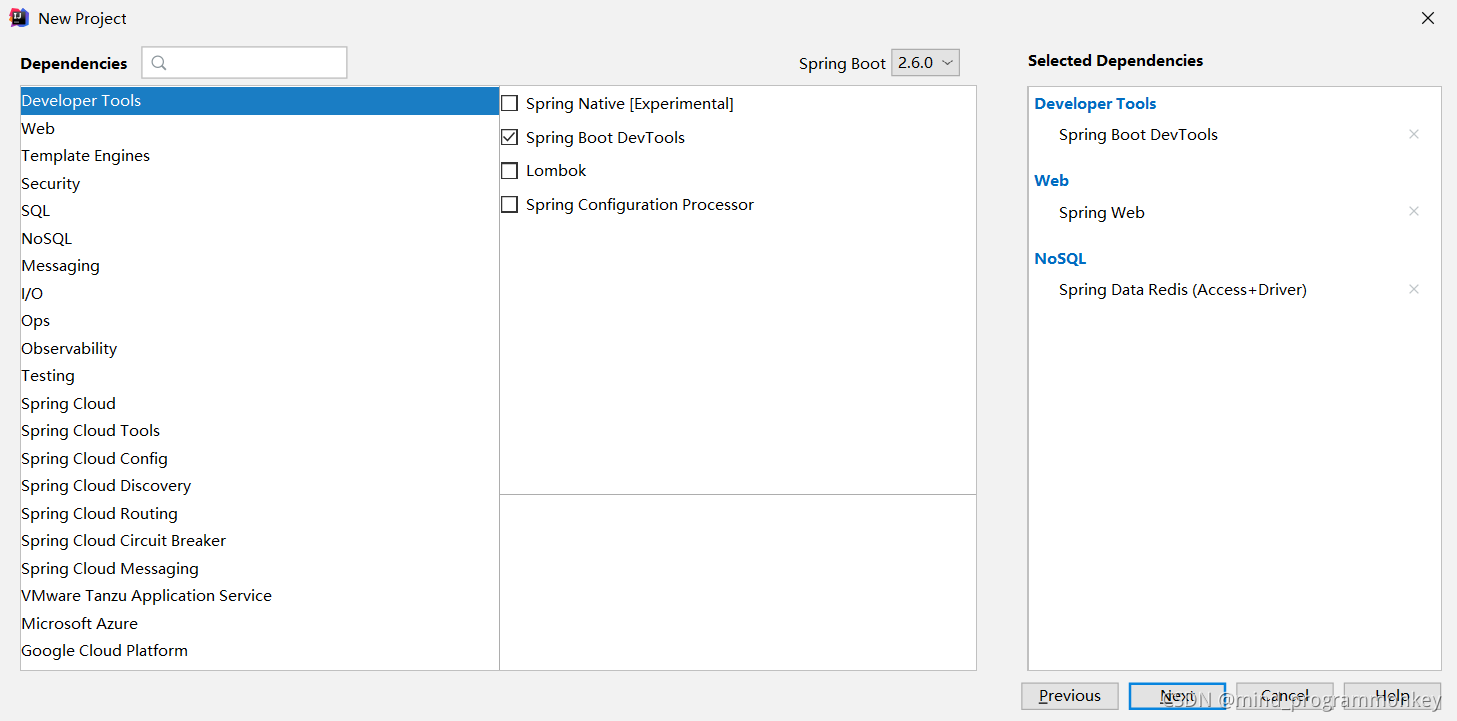Open the Ops category

[260, 321]
